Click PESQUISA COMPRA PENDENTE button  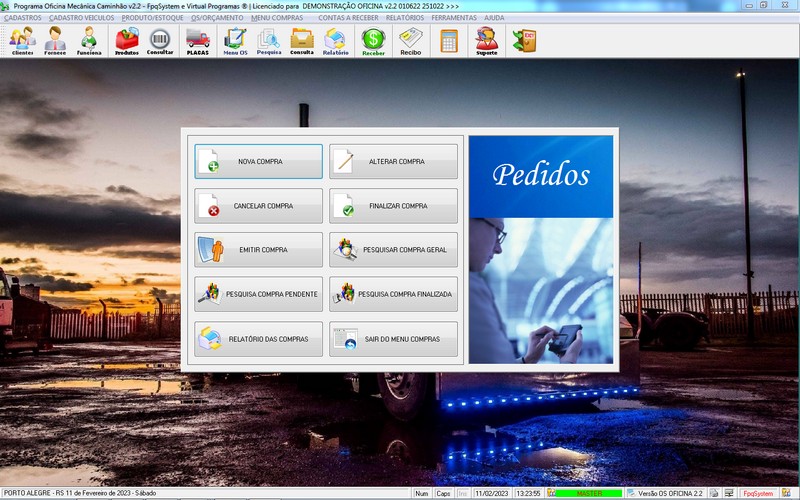(x=258, y=294)
